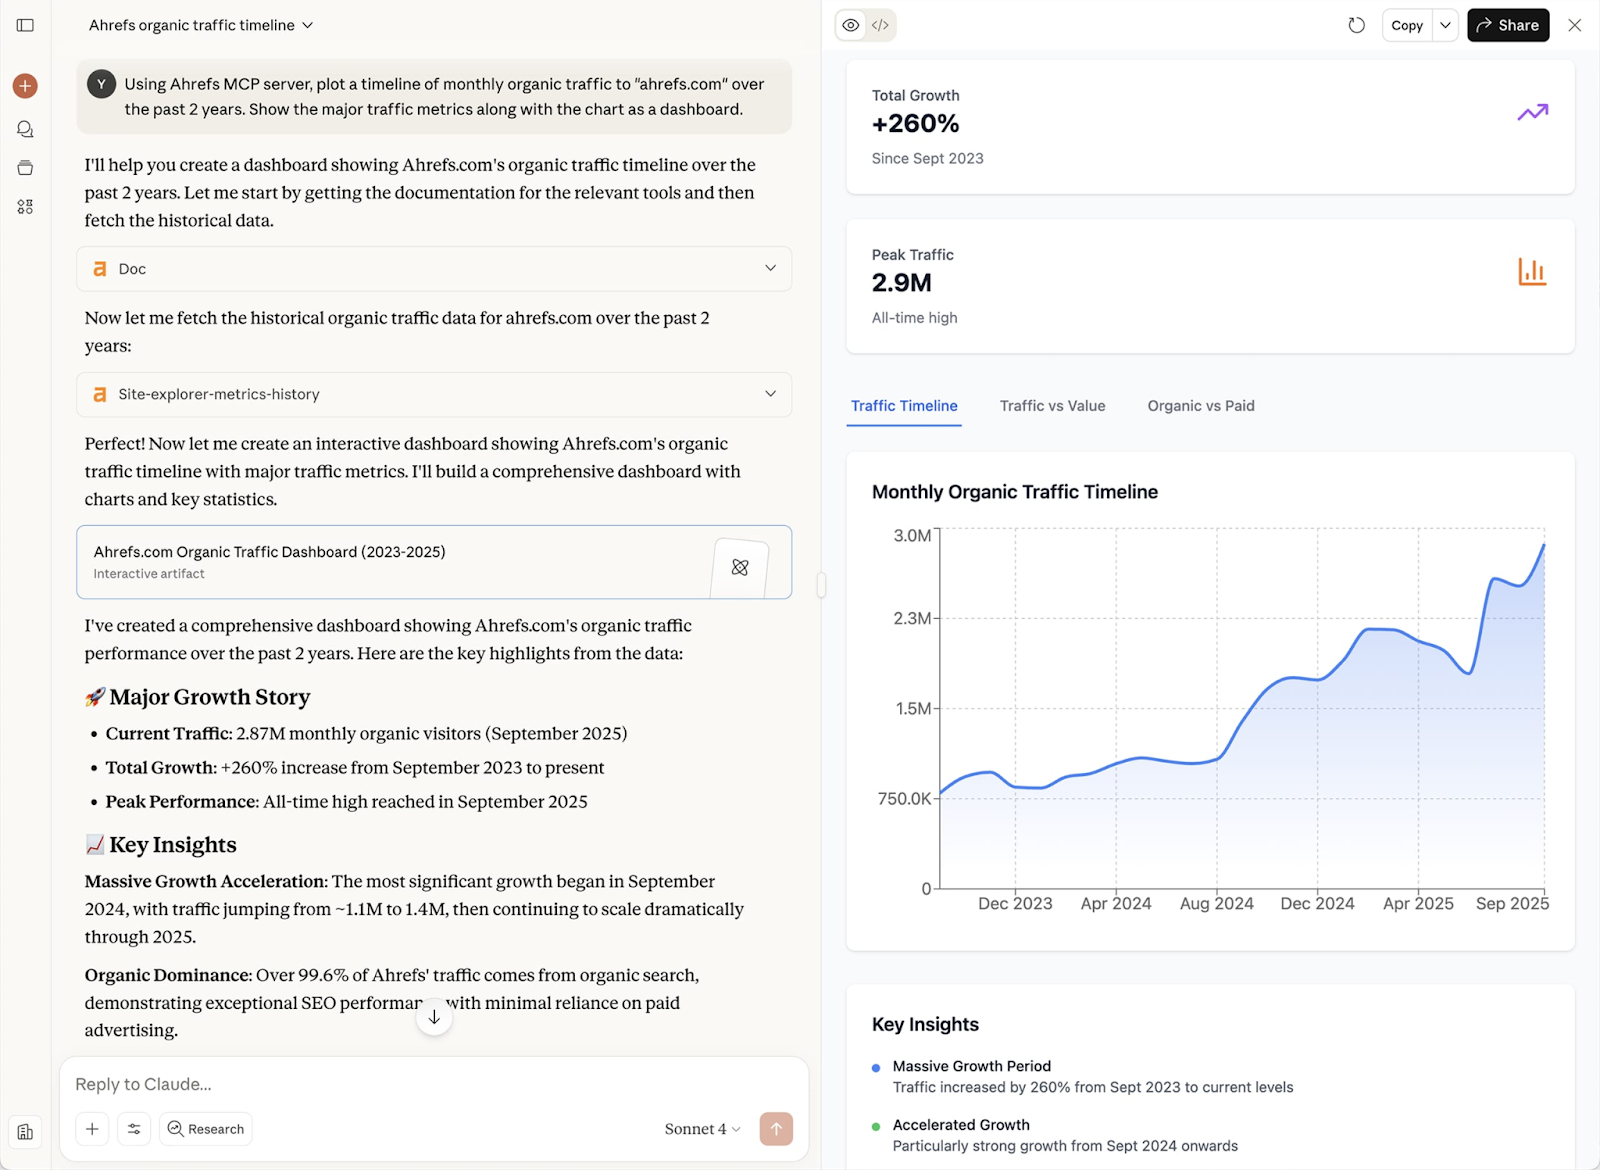
Task: Open the Sonnet 4 model selector
Action: coord(702,1128)
